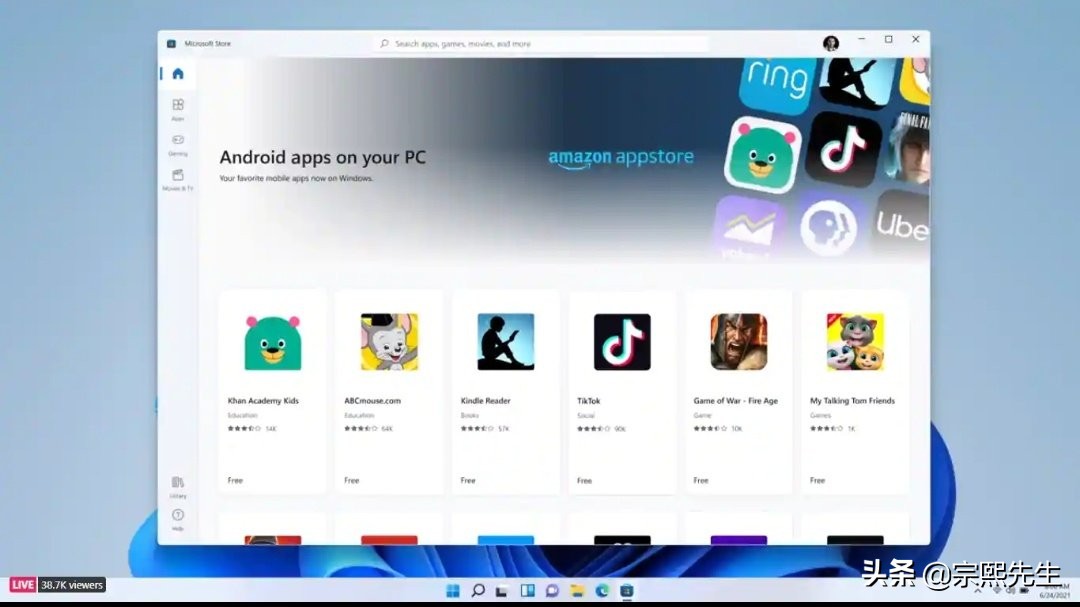Image resolution: width=1080 pixels, height=607 pixels.
Task: Open the Windows Start button
Action: (453, 590)
